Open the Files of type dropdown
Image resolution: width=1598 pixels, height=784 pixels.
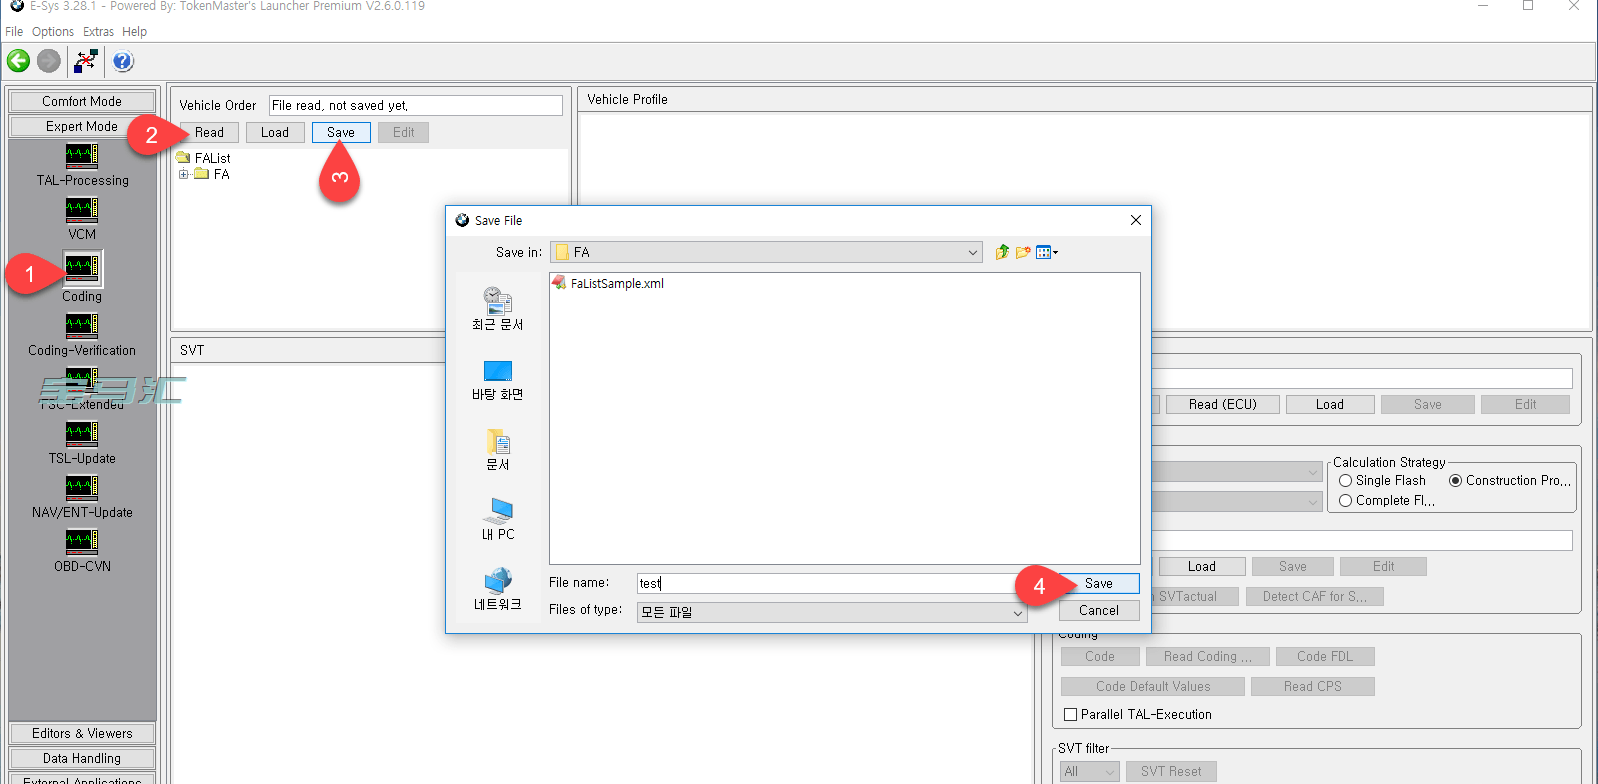point(1017,613)
